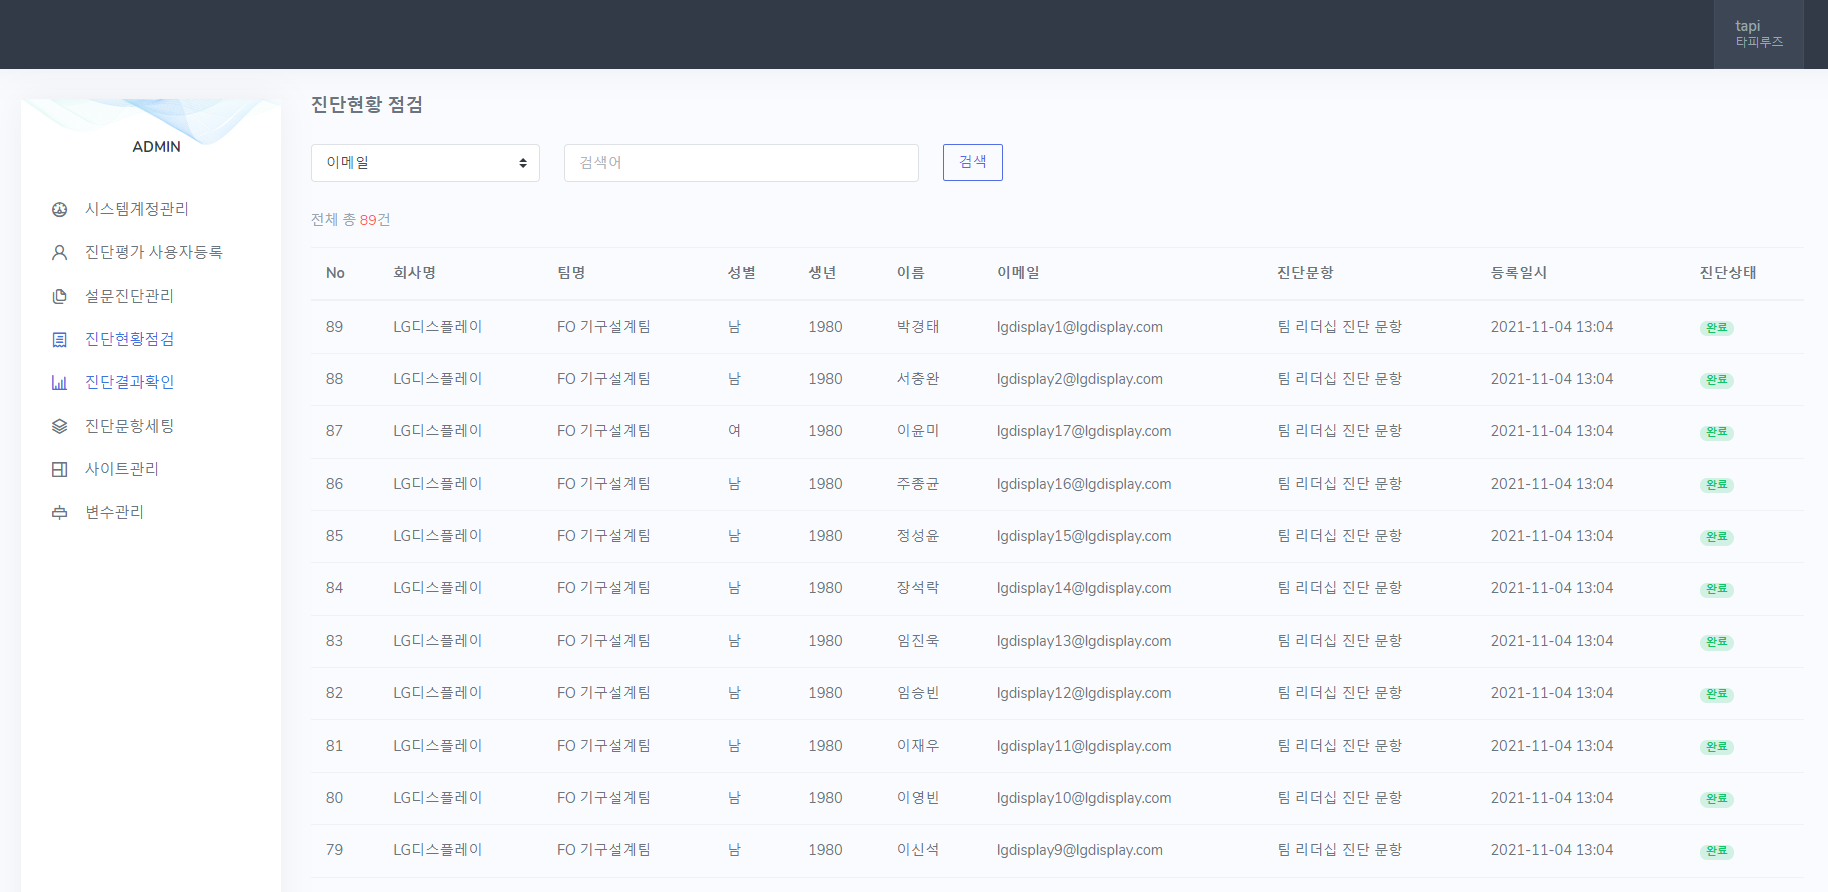
Task: Click the 완료 badge in row 88
Action: point(1716,380)
